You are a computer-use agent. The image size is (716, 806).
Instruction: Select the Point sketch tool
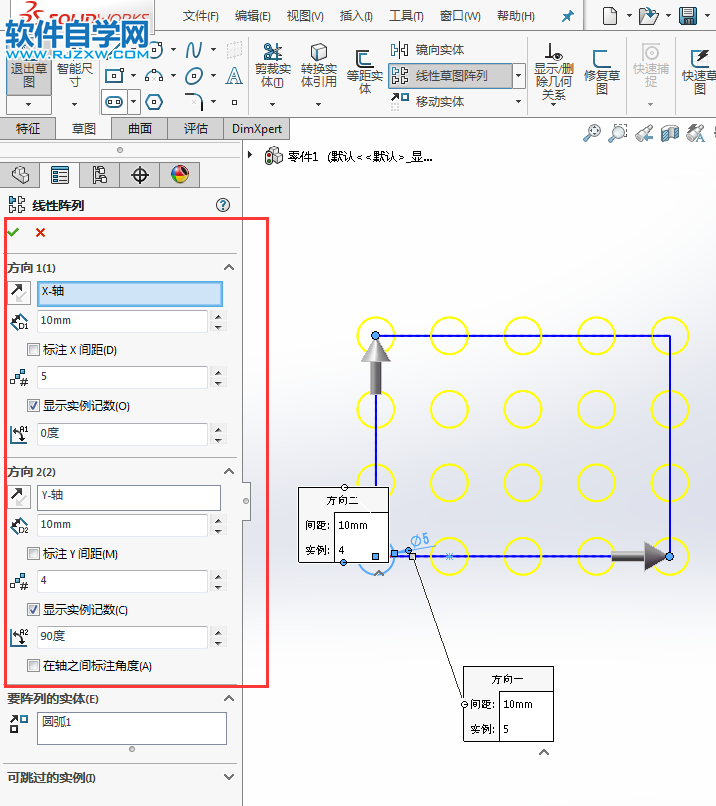pos(234,102)
